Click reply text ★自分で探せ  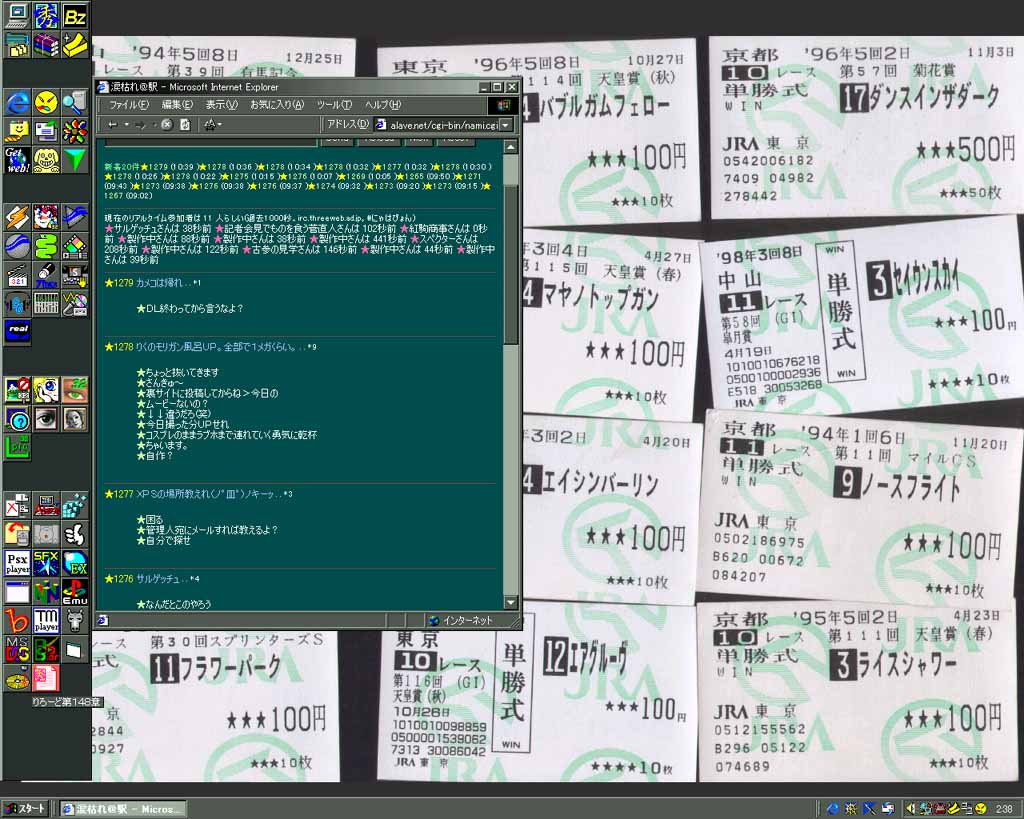pyautogui.click(x=163, y=541)
